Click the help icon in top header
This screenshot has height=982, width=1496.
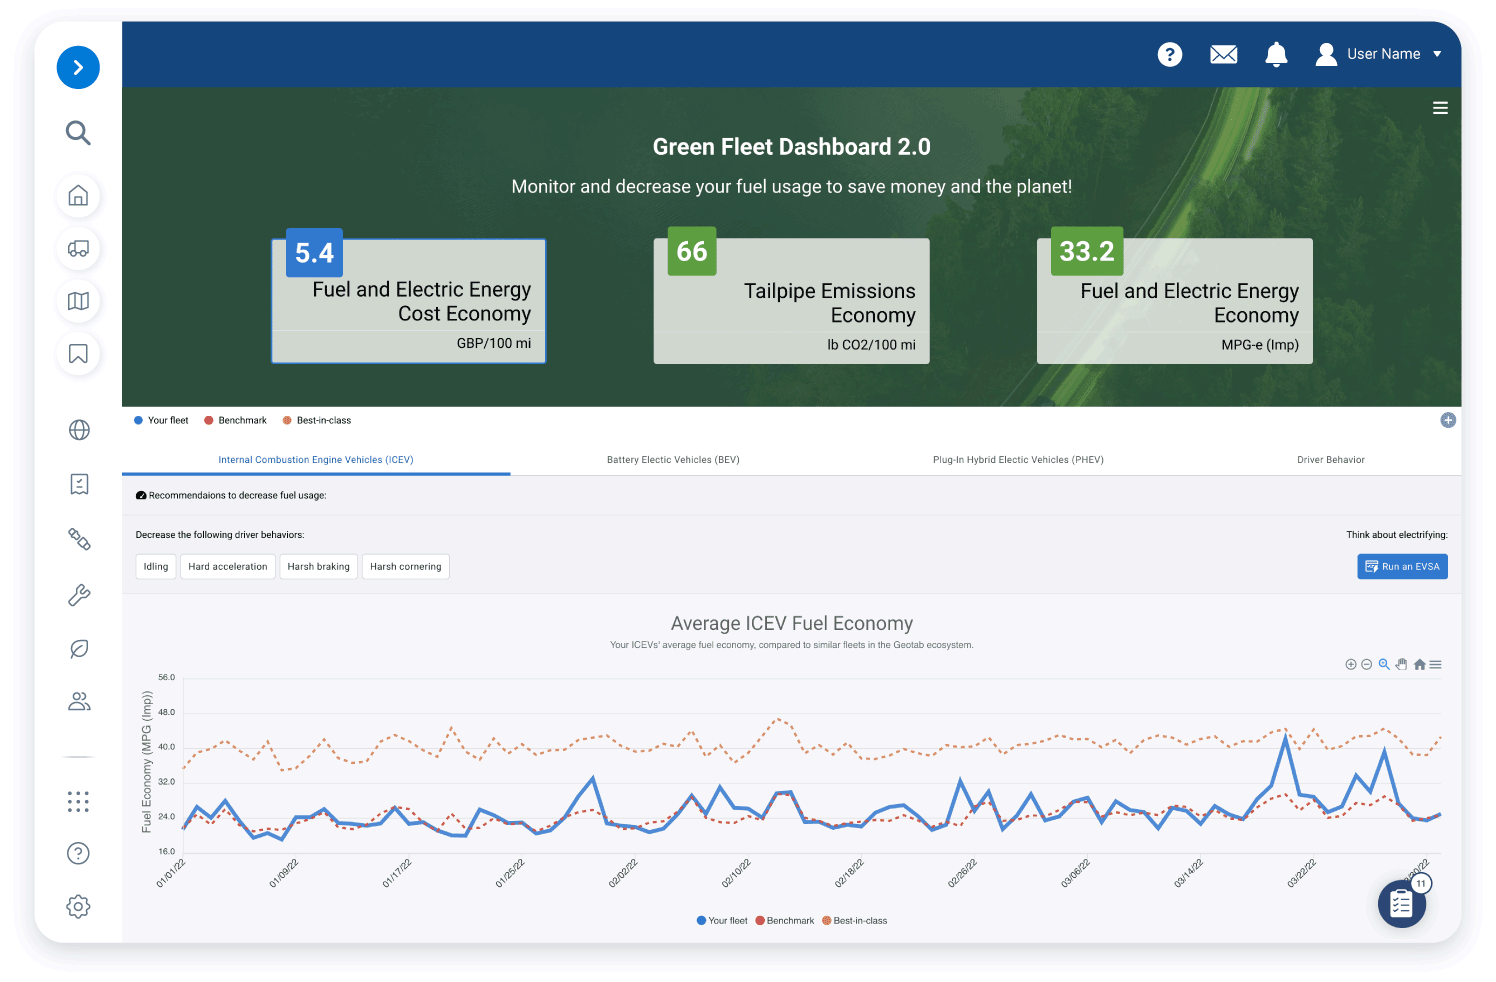(1170, 54)
